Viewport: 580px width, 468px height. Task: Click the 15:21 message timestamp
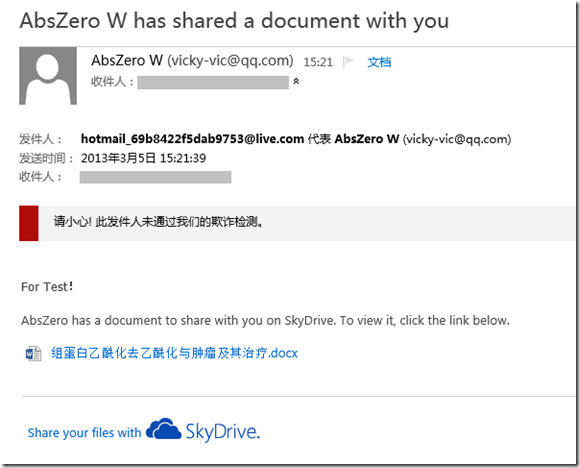[x=318, y=62]
